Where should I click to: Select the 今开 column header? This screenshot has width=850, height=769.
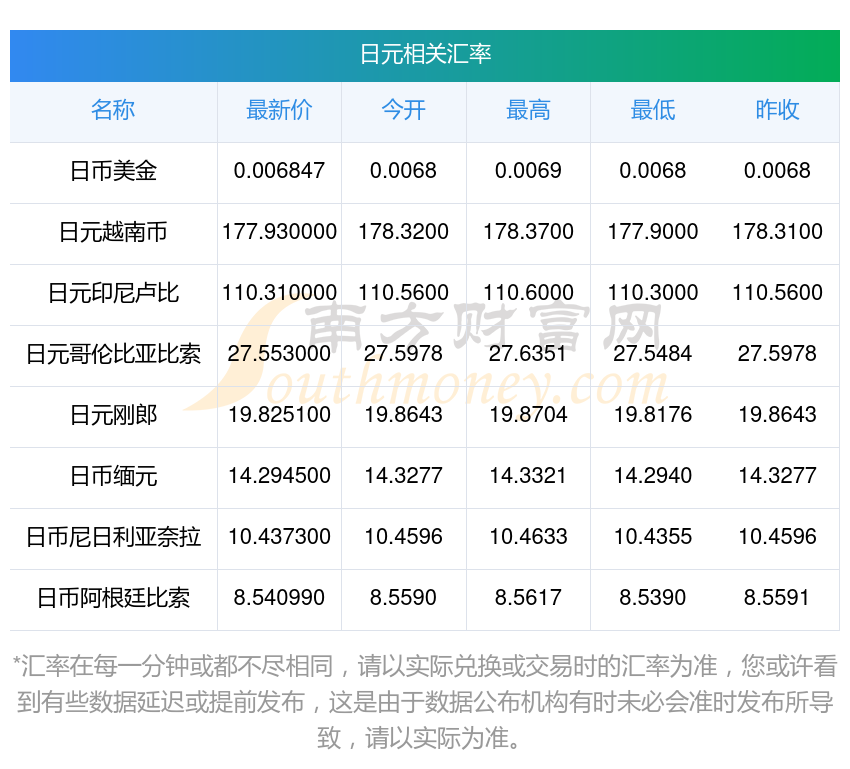click(x=403, y=110)
